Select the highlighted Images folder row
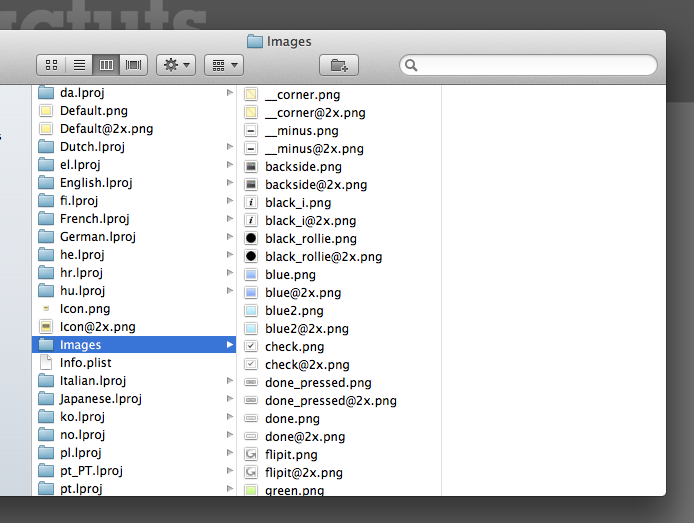694x523 pixels. pos(134,345)
